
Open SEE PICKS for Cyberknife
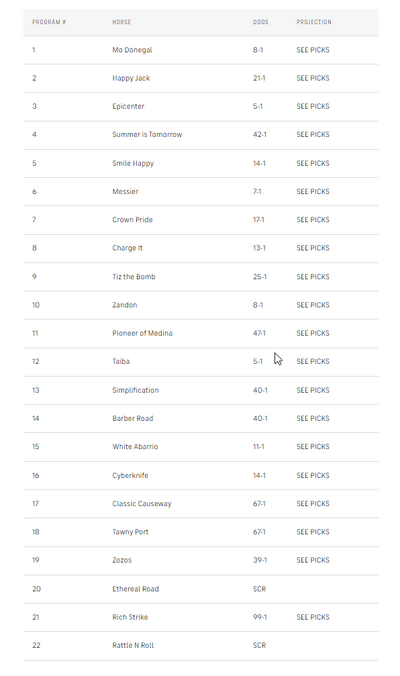312,475
